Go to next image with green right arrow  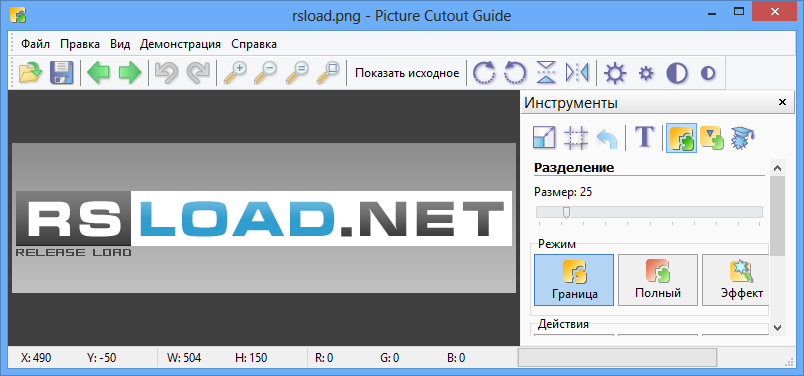tap(130, 73)
